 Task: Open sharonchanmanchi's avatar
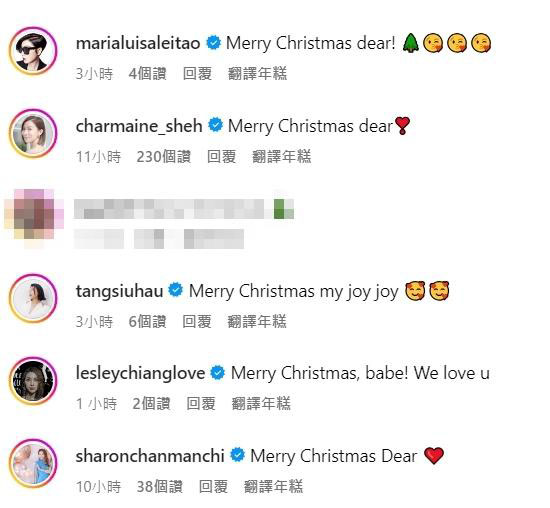(33, 463)
